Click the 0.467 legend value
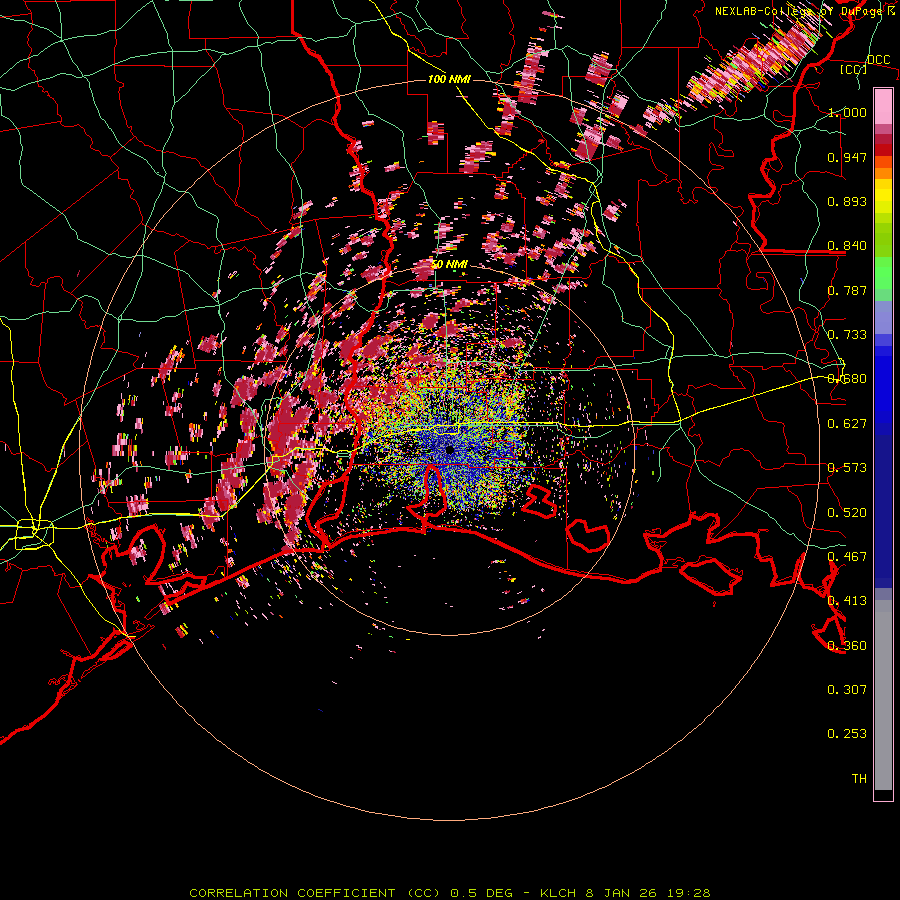This screenshot has height=900, width=900. [x=847, y=557]
